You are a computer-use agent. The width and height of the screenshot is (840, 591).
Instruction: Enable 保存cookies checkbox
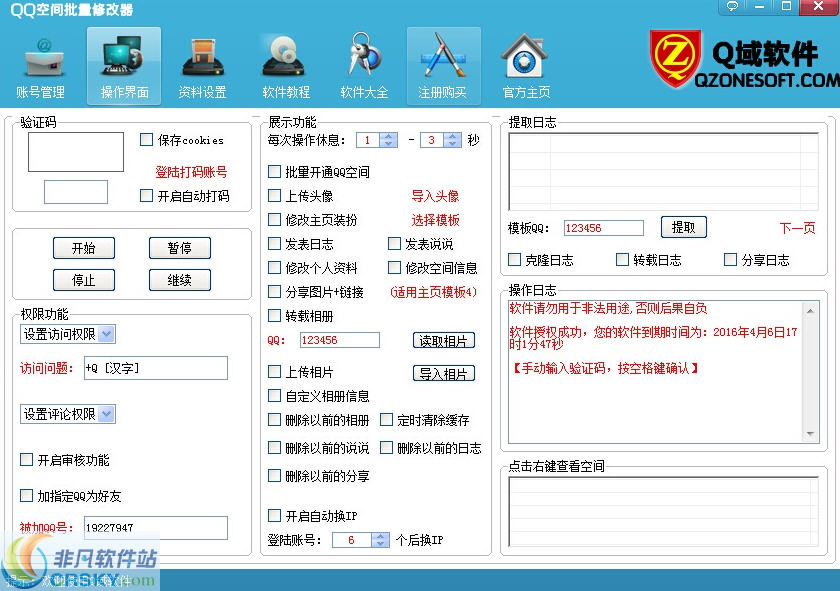point(146,140)
